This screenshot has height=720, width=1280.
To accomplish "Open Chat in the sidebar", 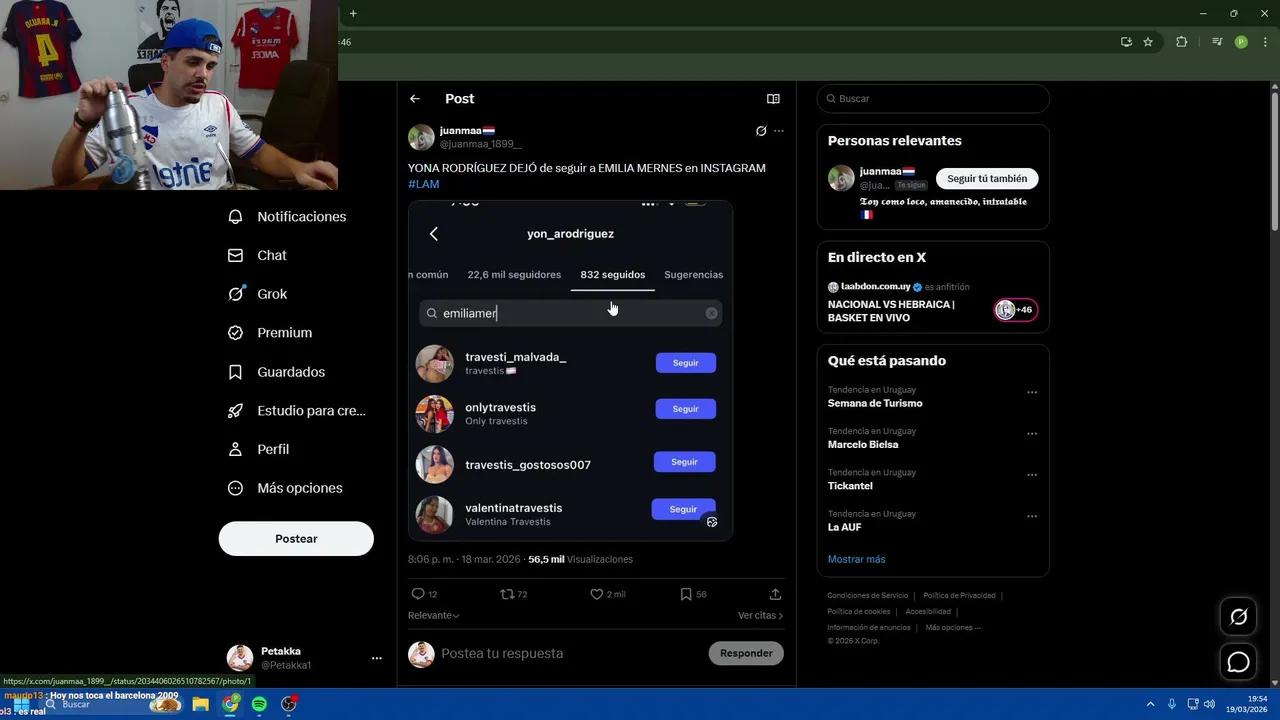I will point(258,256).
